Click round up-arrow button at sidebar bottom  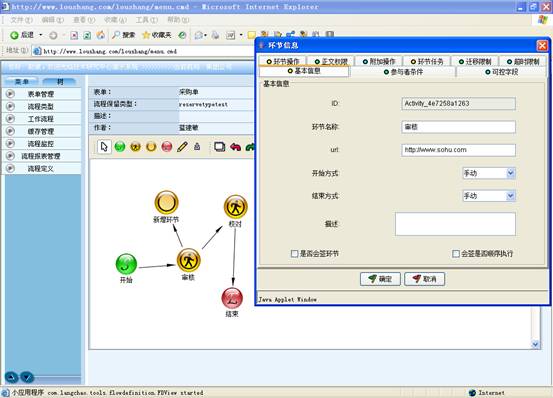tap(12, 377)
